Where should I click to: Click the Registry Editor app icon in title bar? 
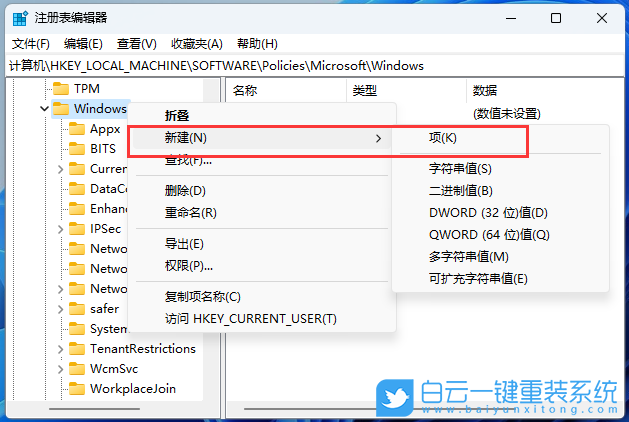tap(20, 18)
